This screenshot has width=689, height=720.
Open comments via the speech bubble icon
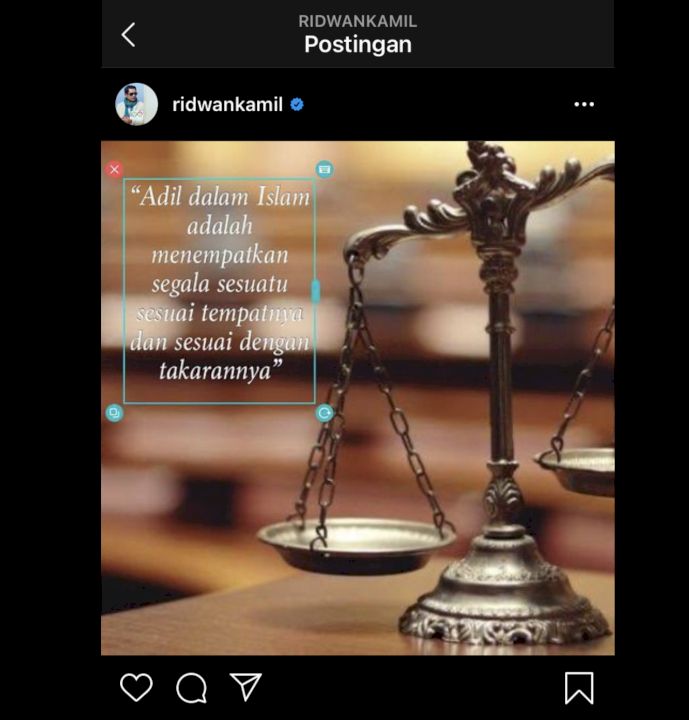pos(191,688)
